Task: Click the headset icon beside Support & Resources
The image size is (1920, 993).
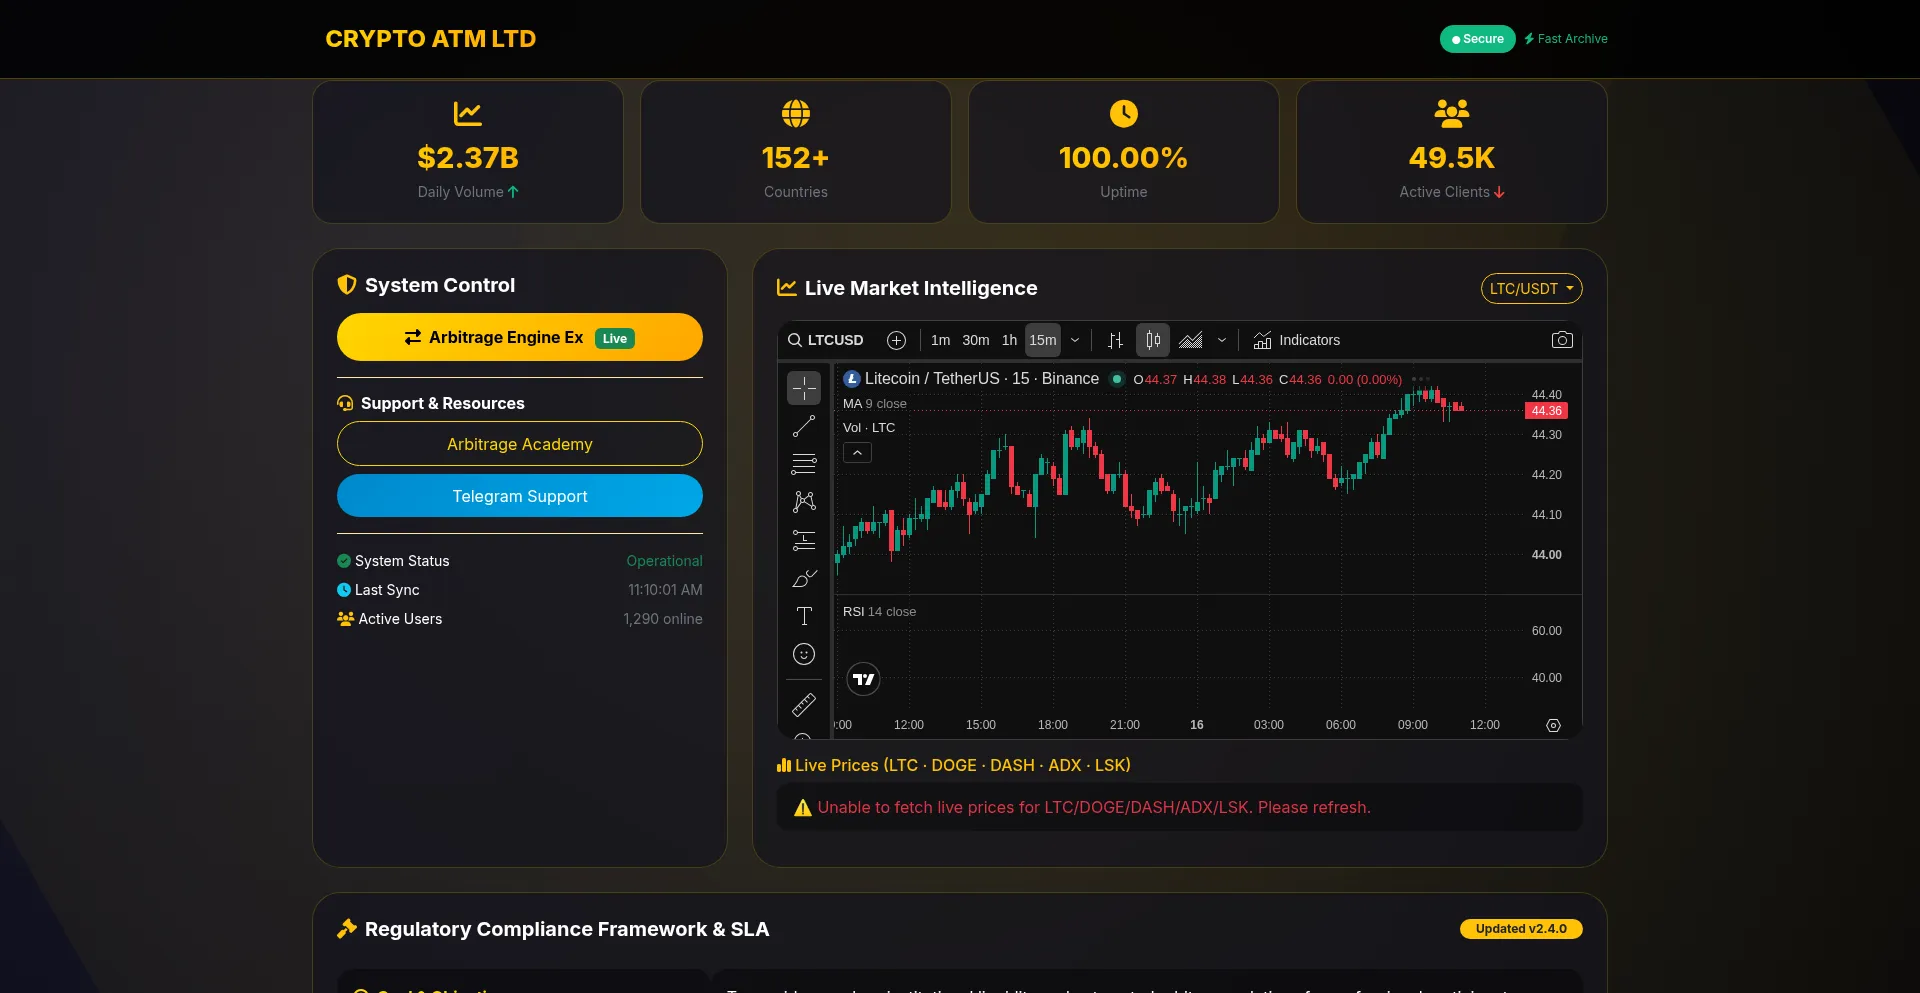Action: (x=345, y=403)
